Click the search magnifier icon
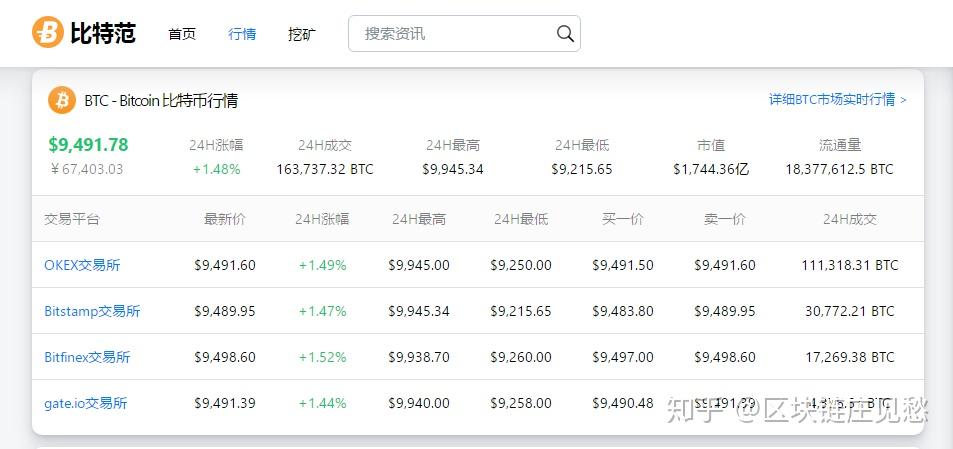 click(565, 33)
